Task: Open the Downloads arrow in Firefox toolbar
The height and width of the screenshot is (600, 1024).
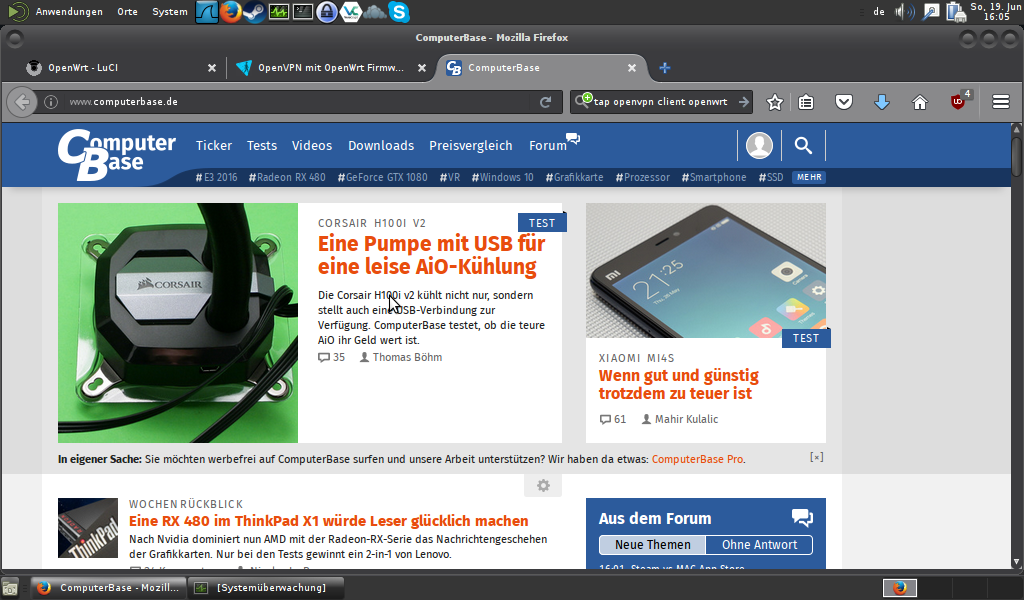Action: 882,102
